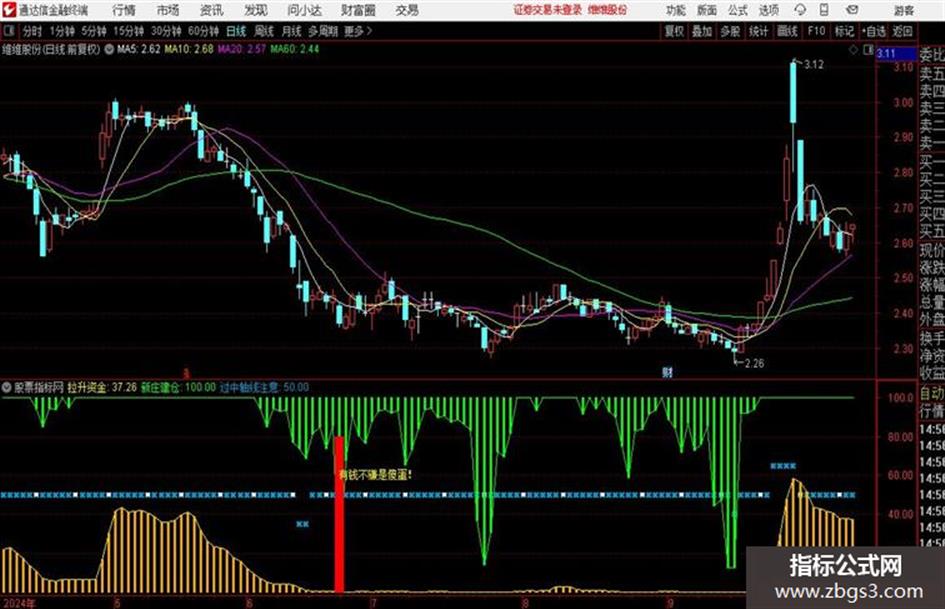
Task: Click the Tongdaxin app logo icon
Action: (x=8, y=10)
